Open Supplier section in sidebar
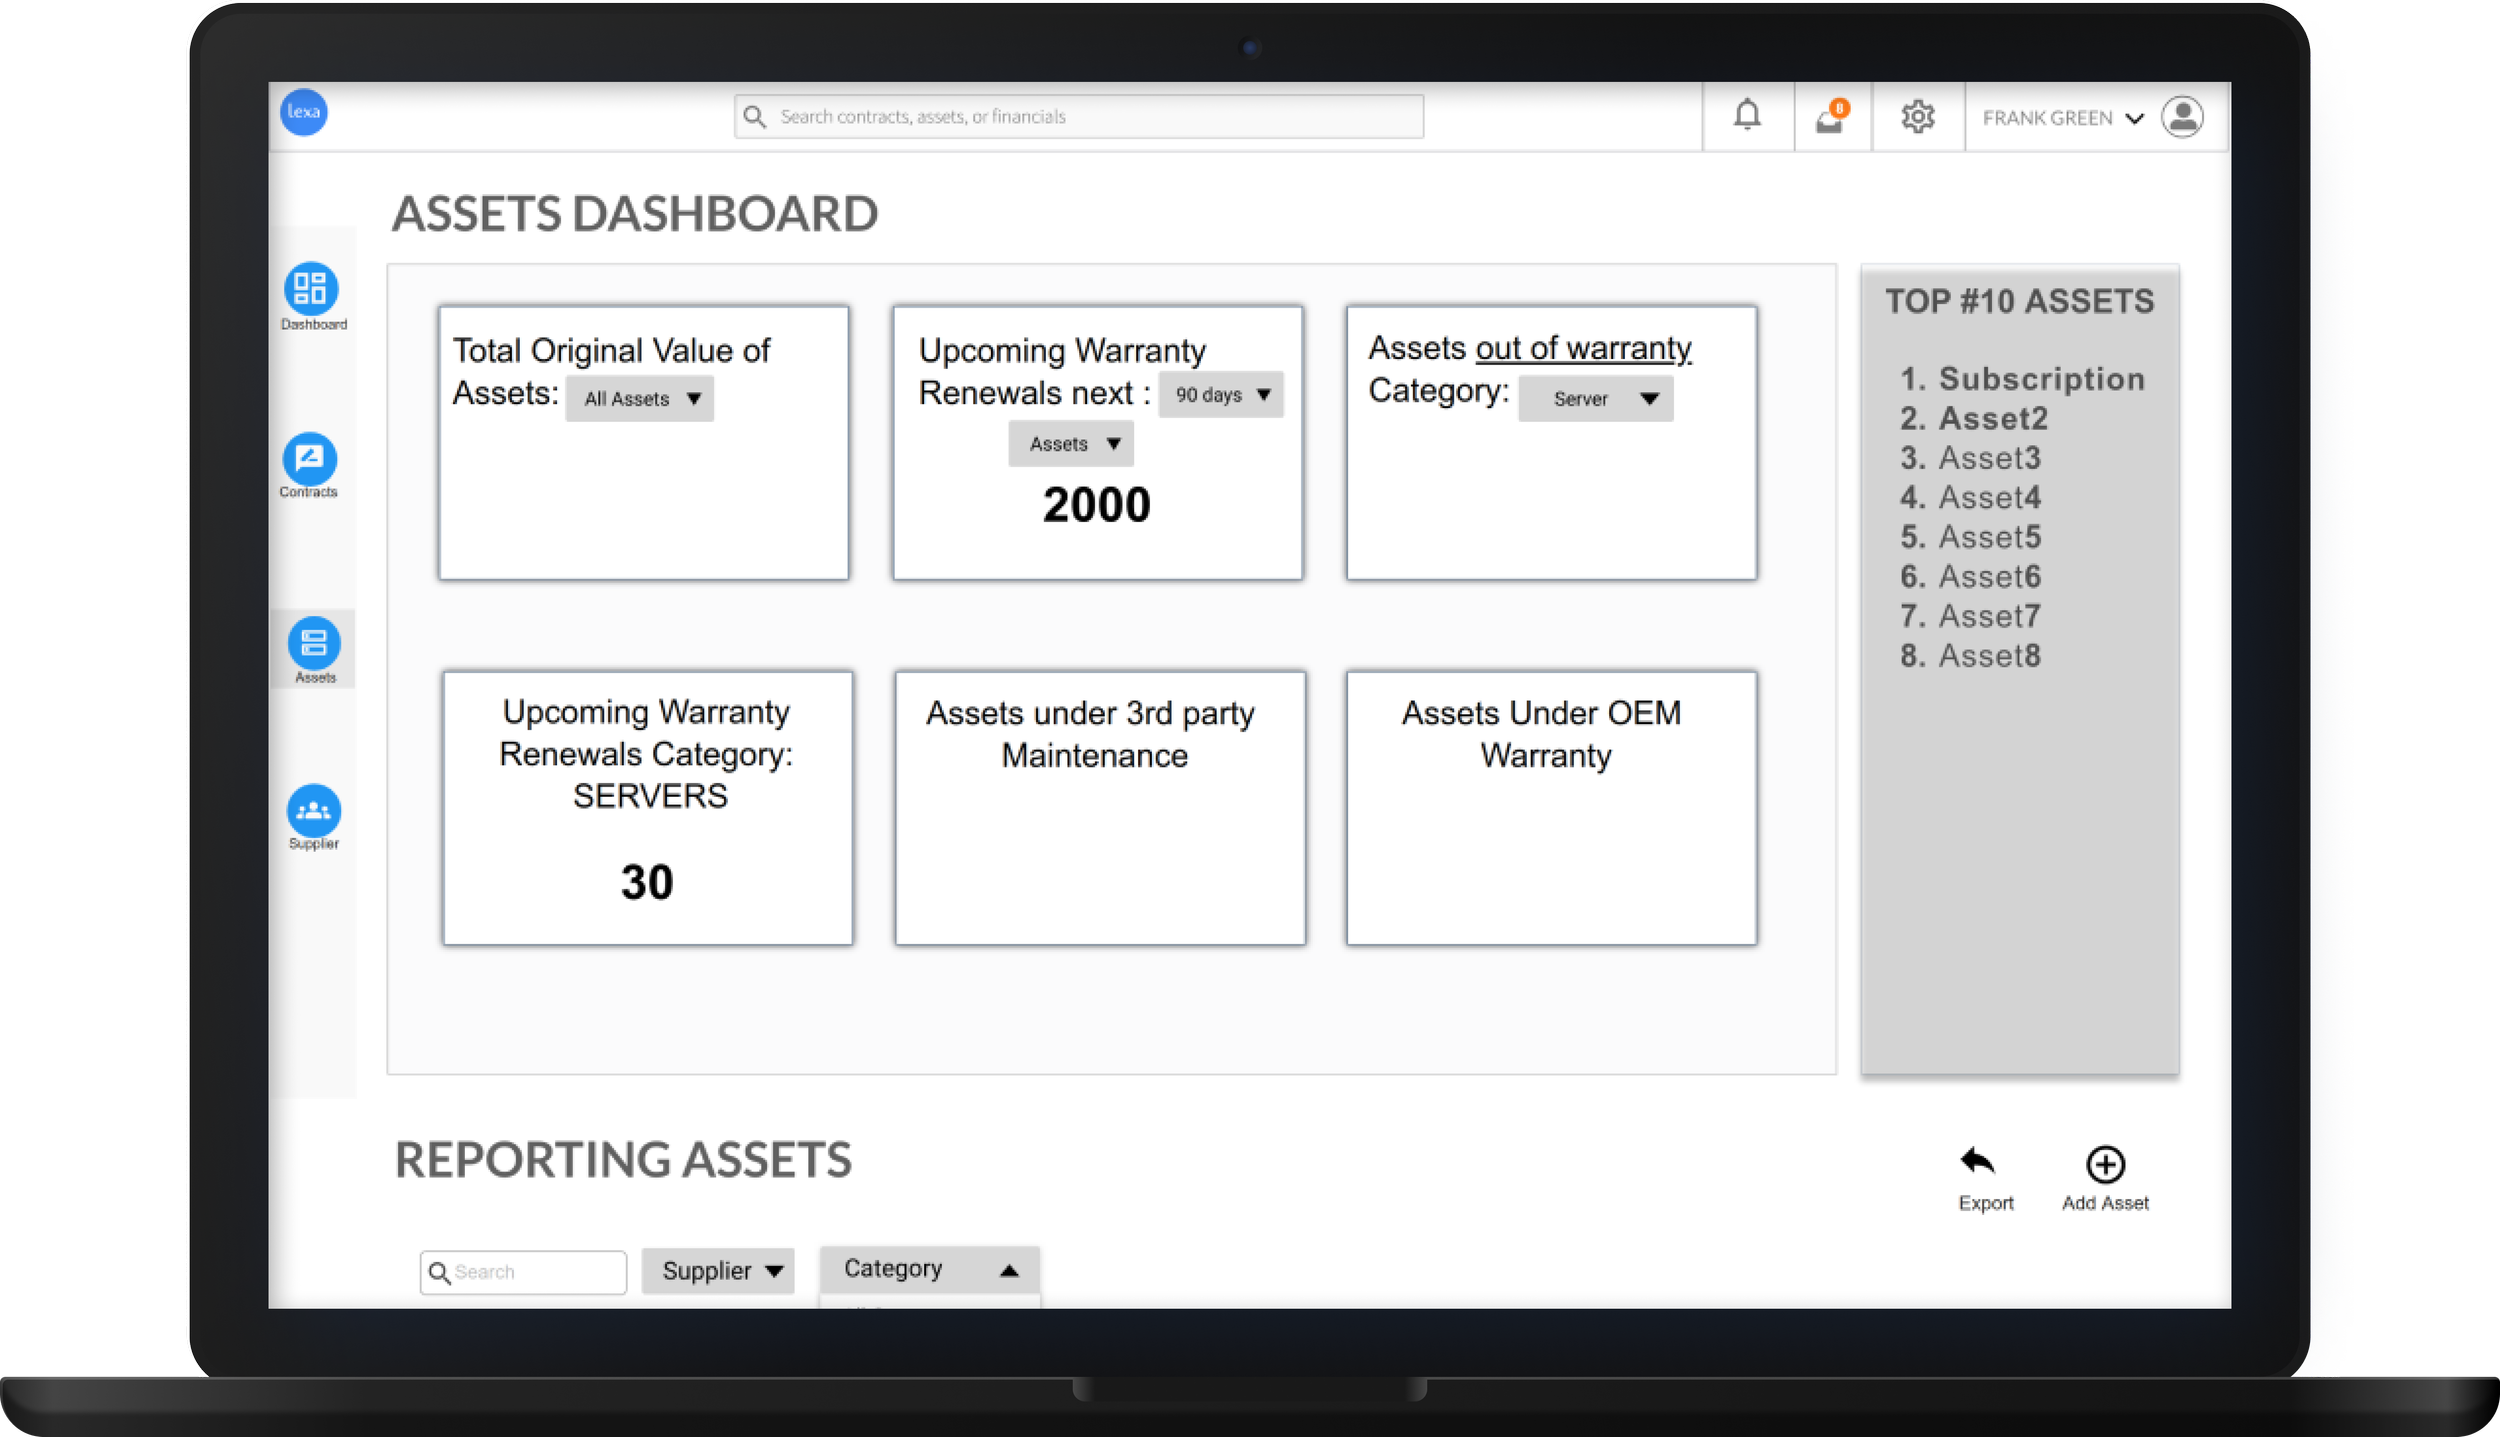The height and width of the screenshot is (1437, 2500). 314,817
